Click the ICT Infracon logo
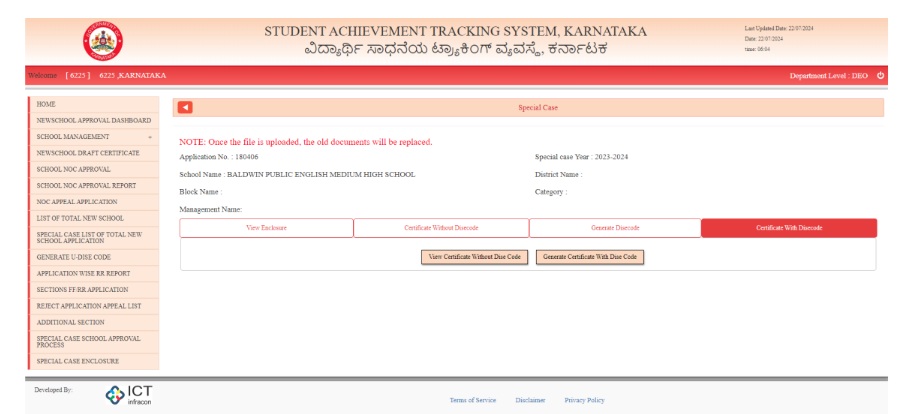Image resolution: width=905 pixels, height=414 pixels. click(x=129, y=394)
